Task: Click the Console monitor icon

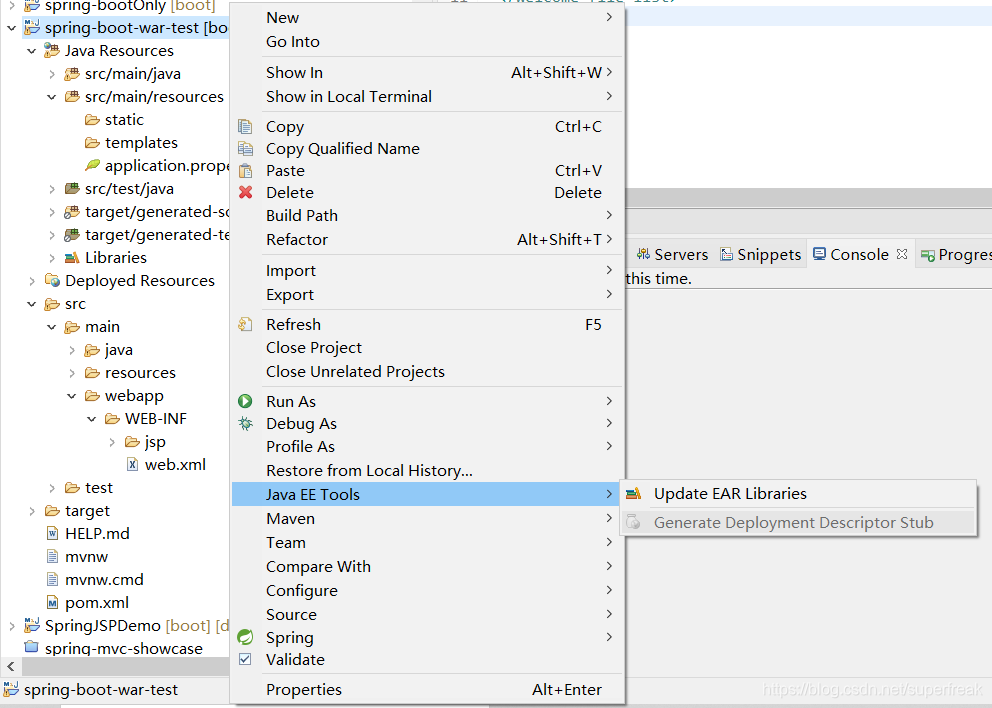Action: pyautogui.click(x=819, y=254)
